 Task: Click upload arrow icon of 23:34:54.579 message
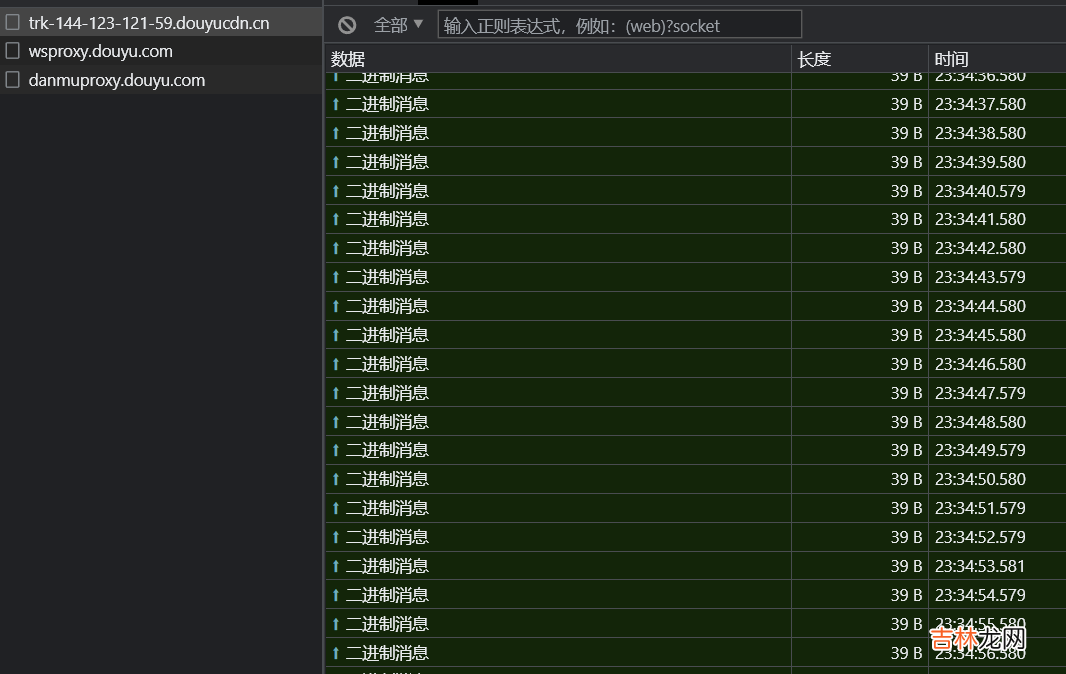[x=336, y=595]
